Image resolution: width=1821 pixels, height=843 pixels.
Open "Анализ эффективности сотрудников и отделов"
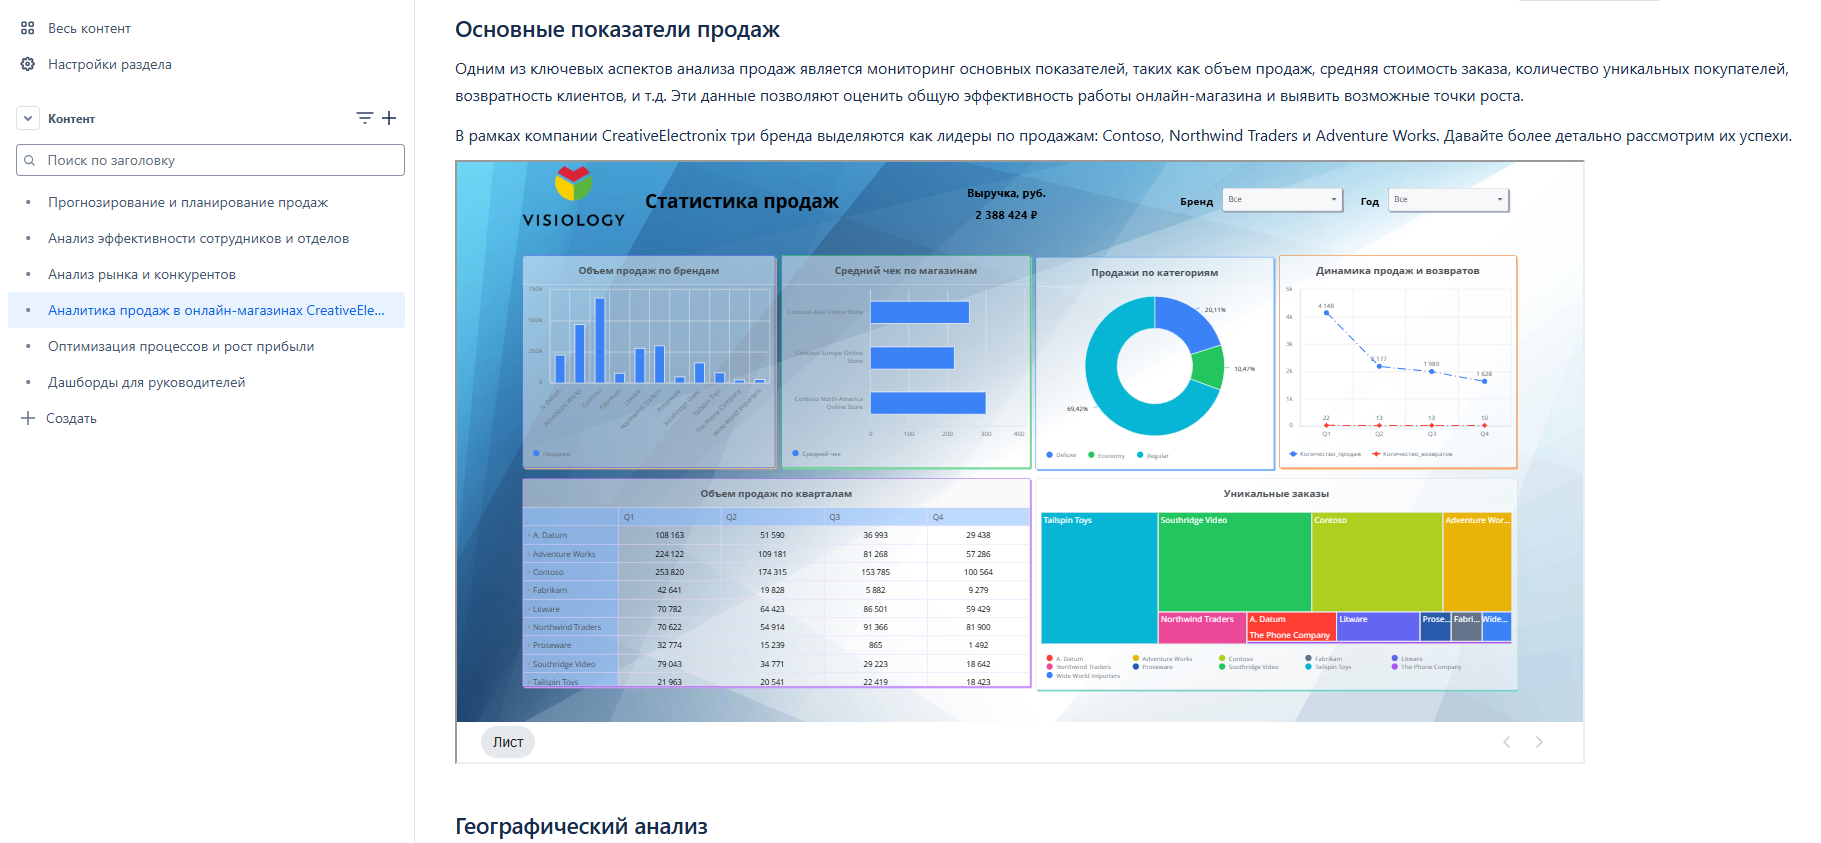199,238
